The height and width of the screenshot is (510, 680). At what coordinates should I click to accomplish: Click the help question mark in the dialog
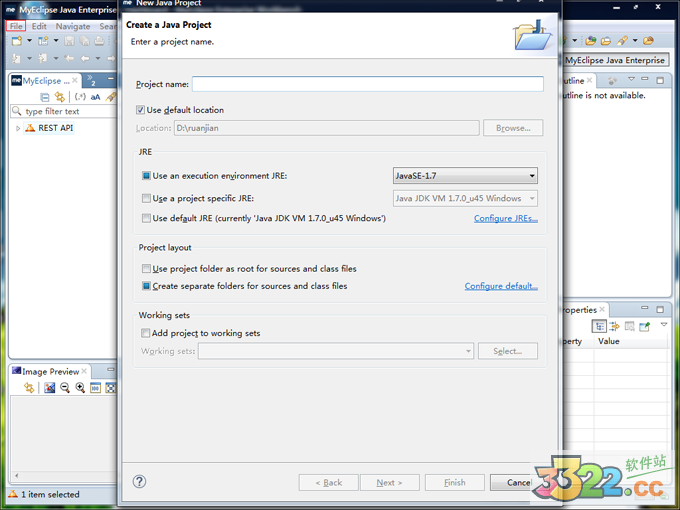click(x=139, y=481)
